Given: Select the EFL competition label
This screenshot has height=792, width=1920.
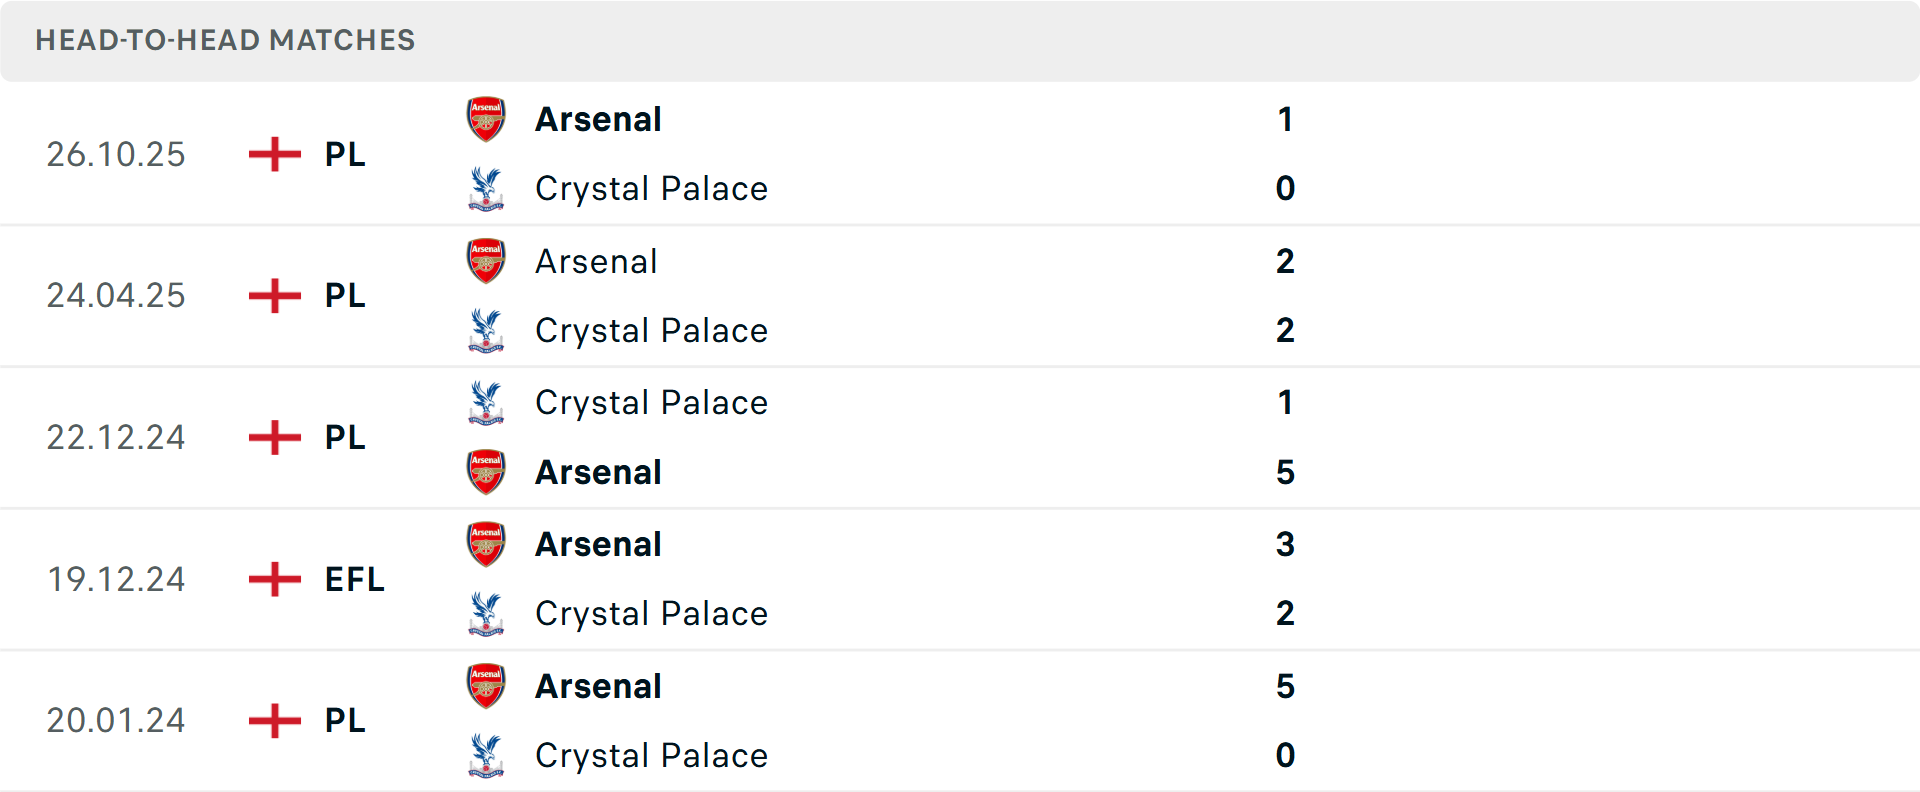Looking at the screenshot, I should point(354,579).
